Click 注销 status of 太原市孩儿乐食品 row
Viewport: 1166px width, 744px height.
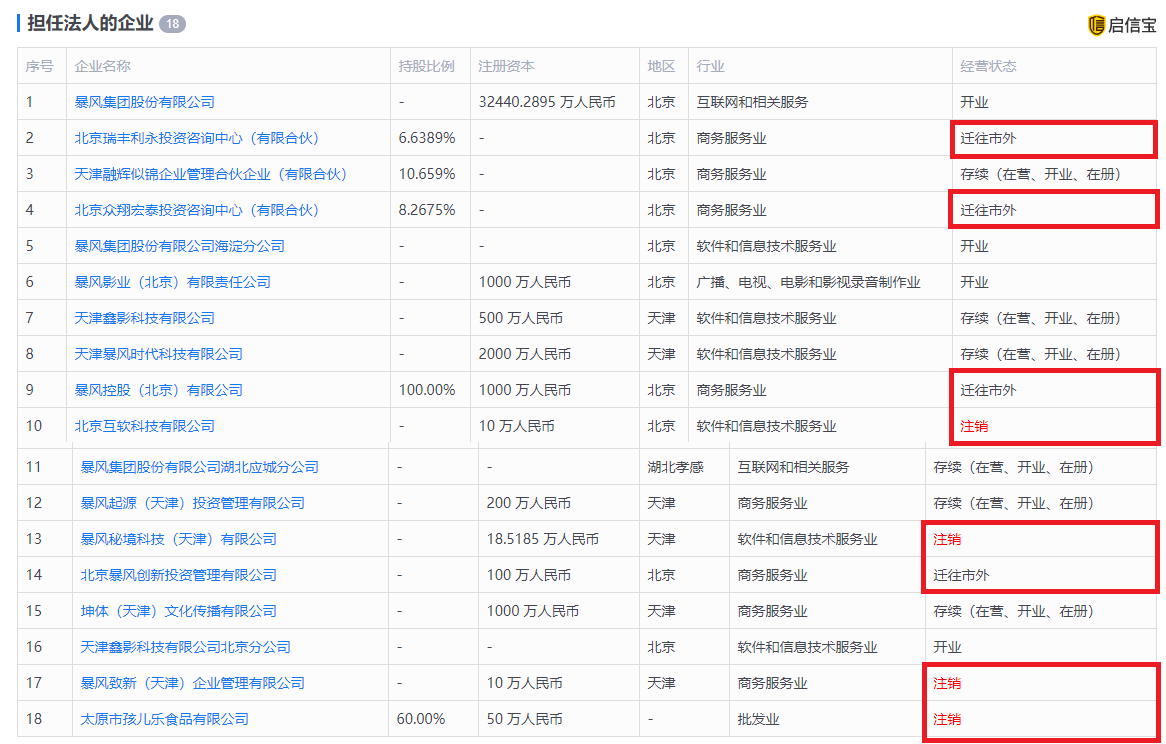[947, 719]
